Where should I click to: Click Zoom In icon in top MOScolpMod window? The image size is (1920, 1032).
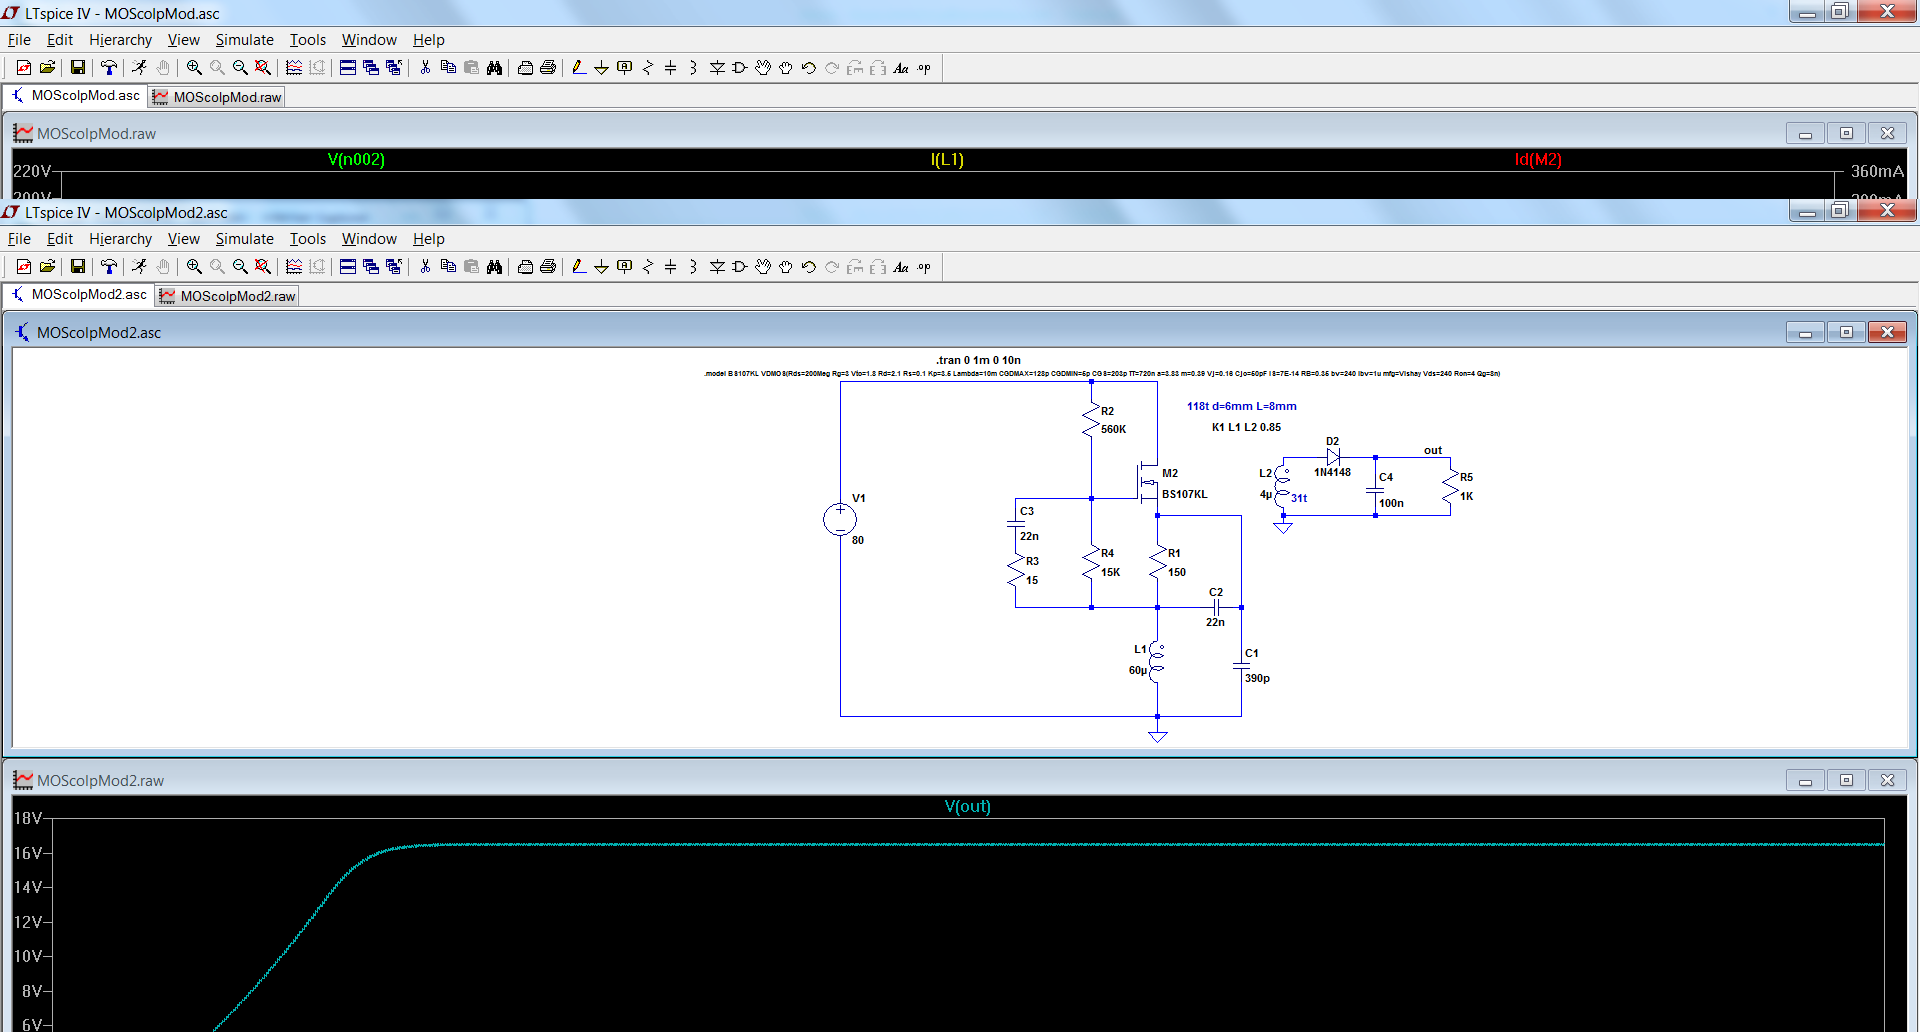pyautogui.click(x=194, y=68)
